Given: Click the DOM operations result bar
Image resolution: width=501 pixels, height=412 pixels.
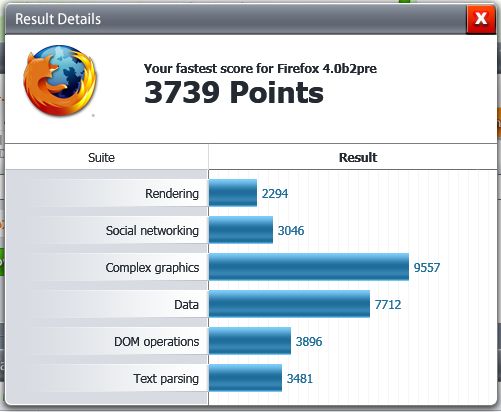Looking at the screenshot, I should tap(250, 341).
